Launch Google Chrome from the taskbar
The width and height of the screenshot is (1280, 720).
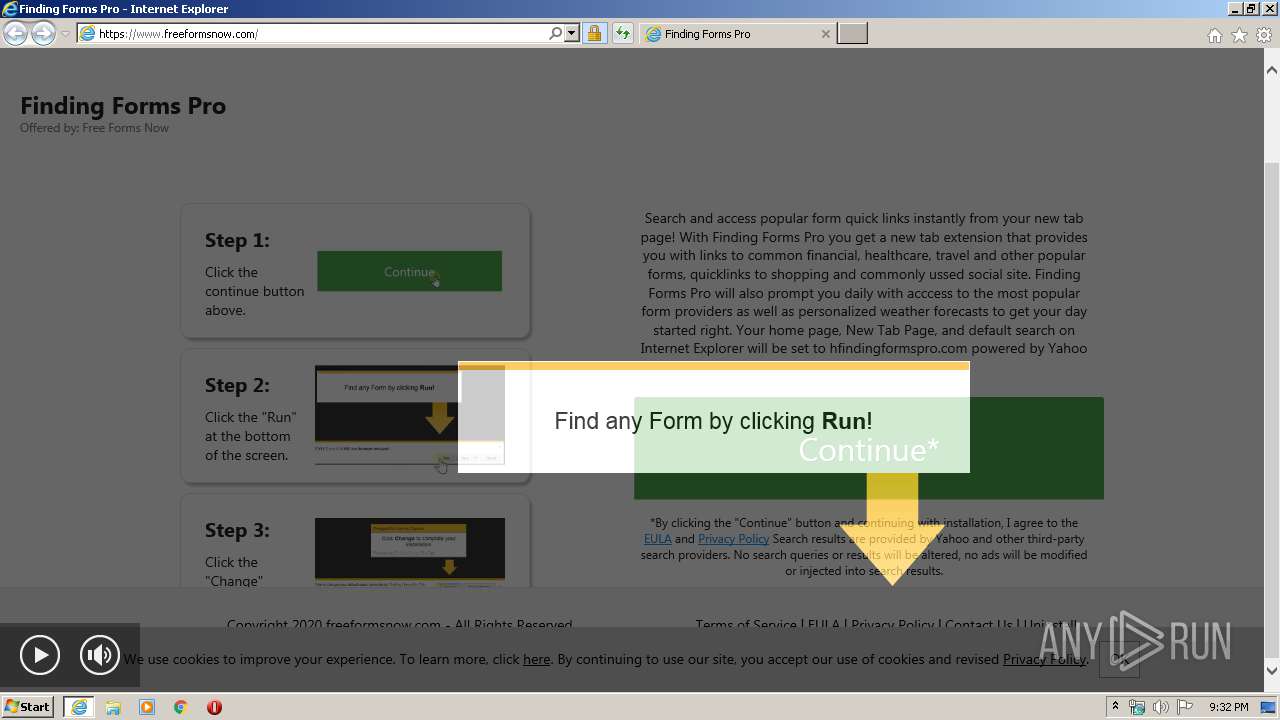point(181,707)
